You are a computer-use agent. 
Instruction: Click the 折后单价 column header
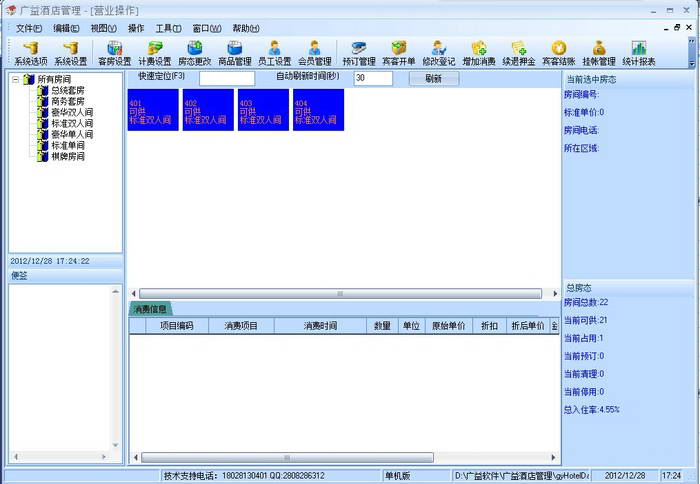point(528,326)
